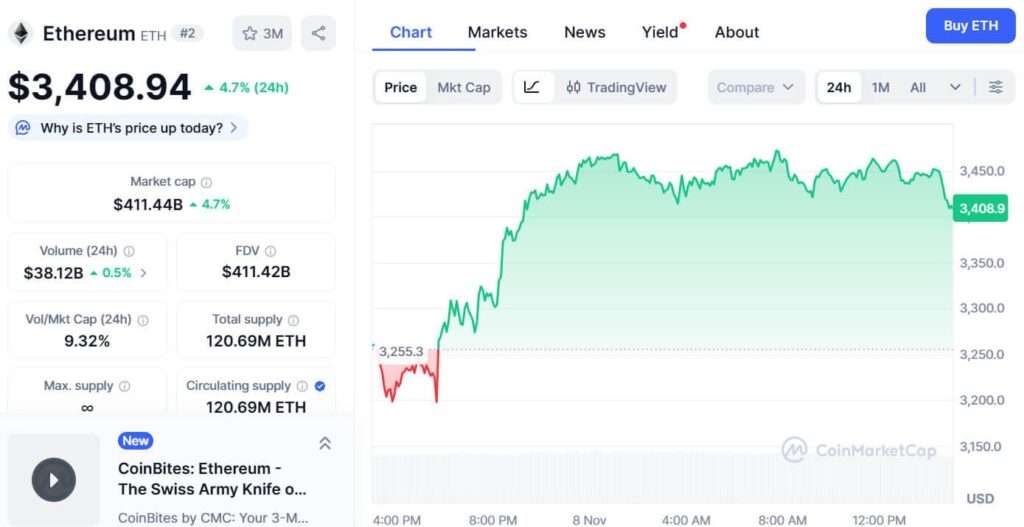Add Ethereum to watchlist via star button
The height and width of the screenshot is (527, 1024).
262,33
